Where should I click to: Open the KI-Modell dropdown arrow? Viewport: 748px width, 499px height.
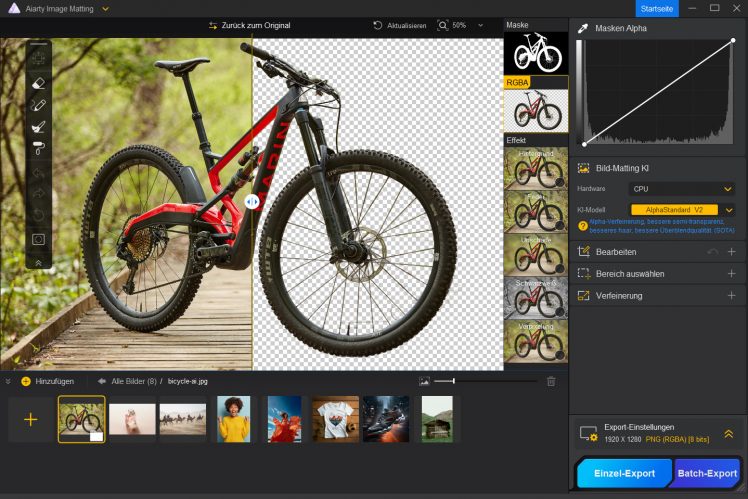(x=728, y=210)
